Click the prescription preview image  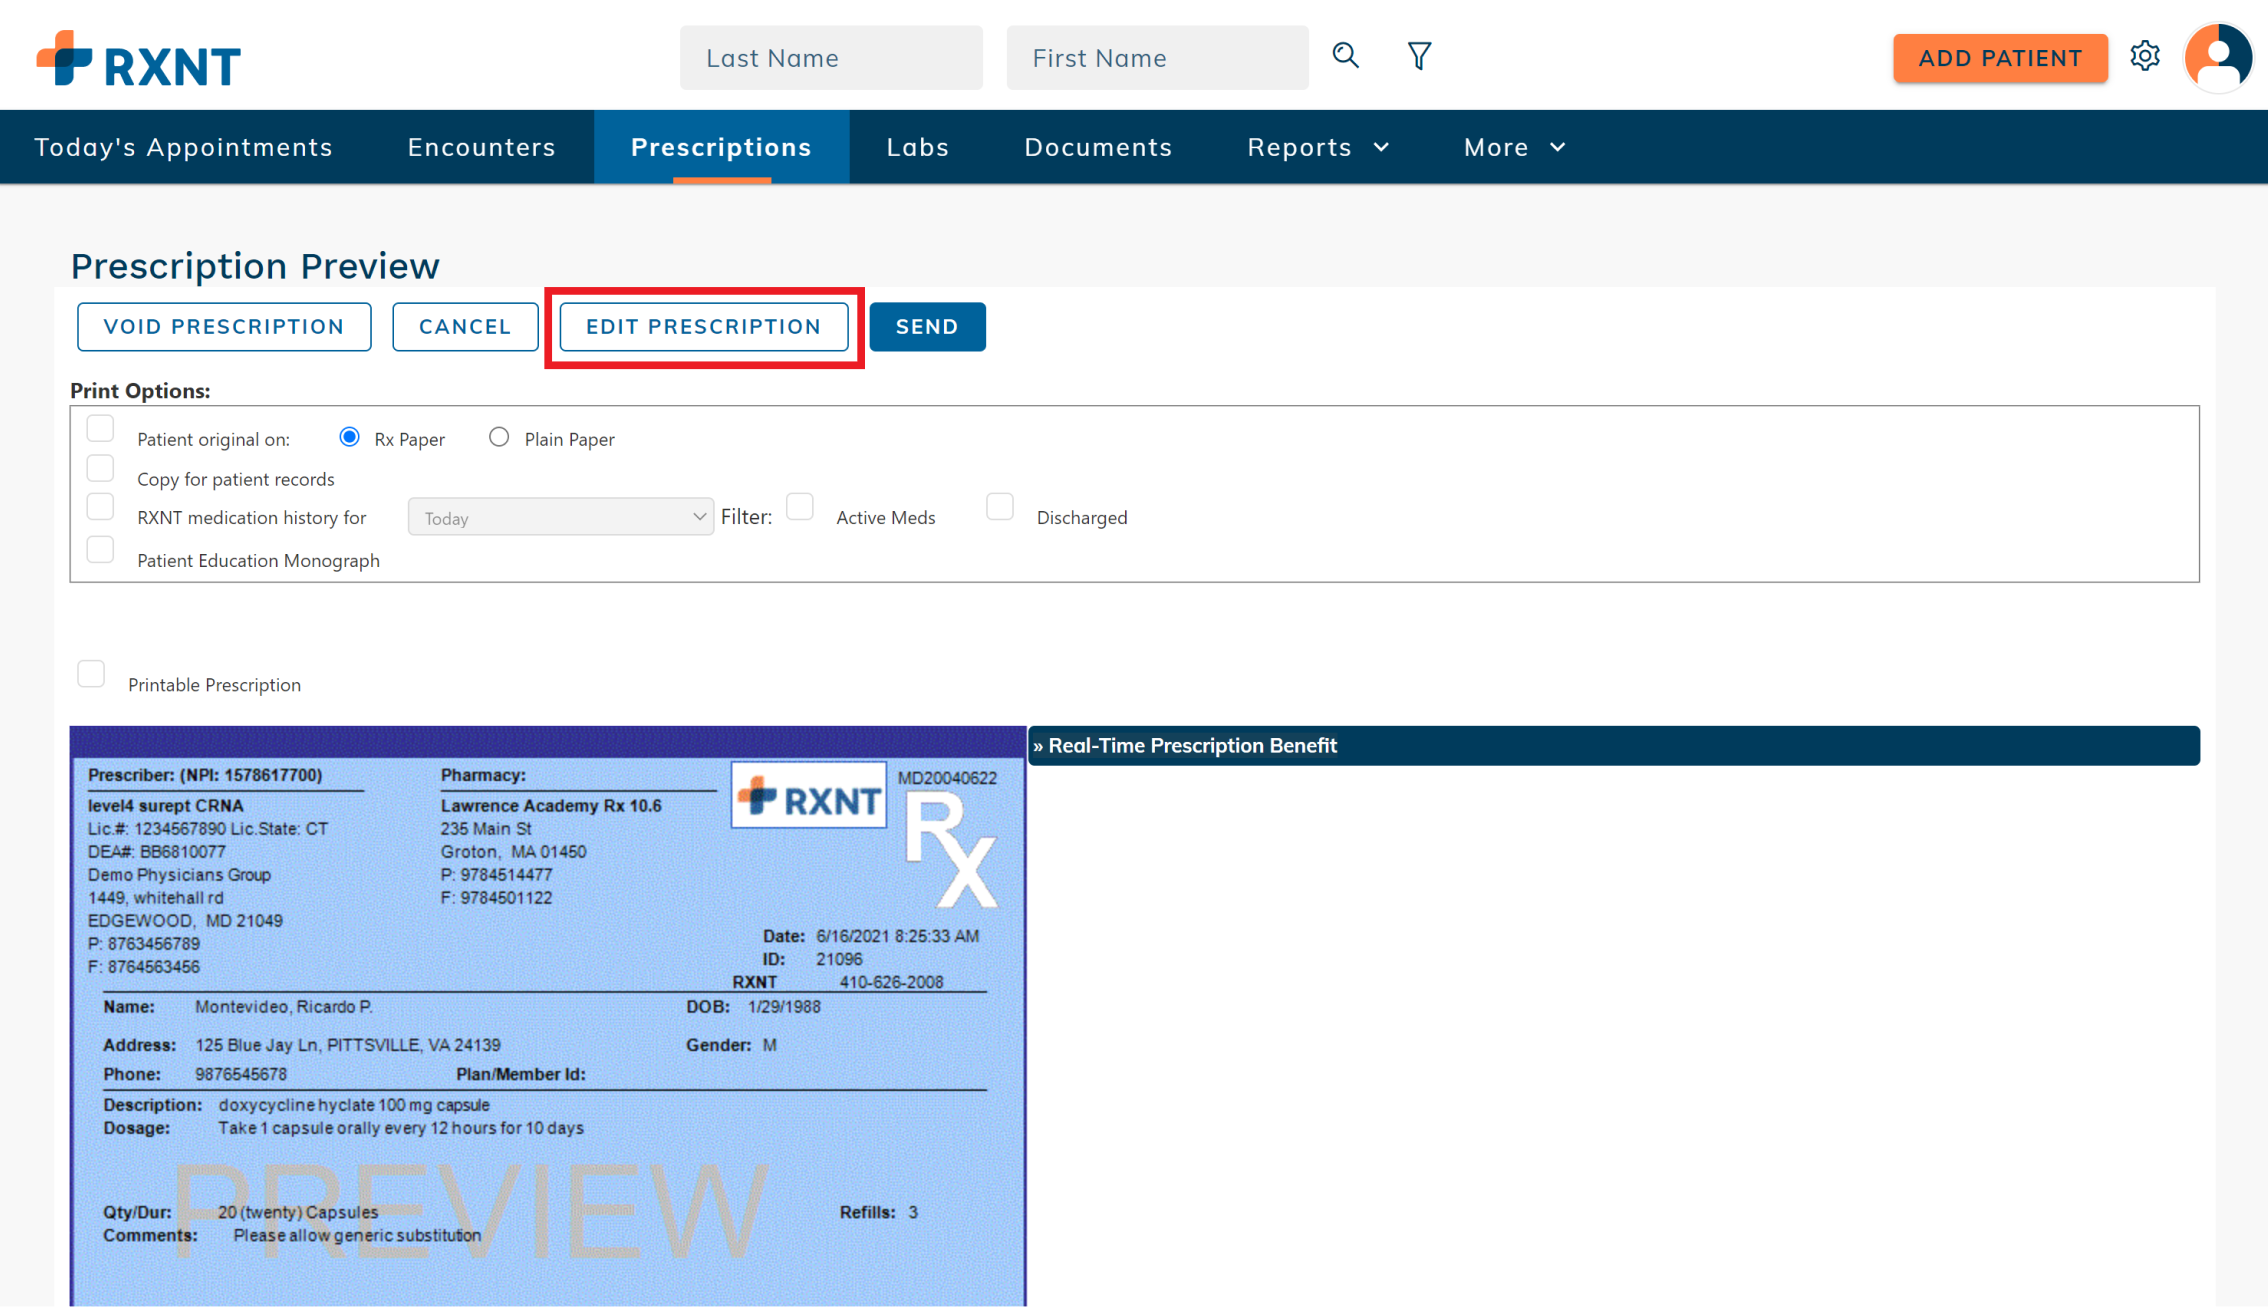click(548, 1016)
